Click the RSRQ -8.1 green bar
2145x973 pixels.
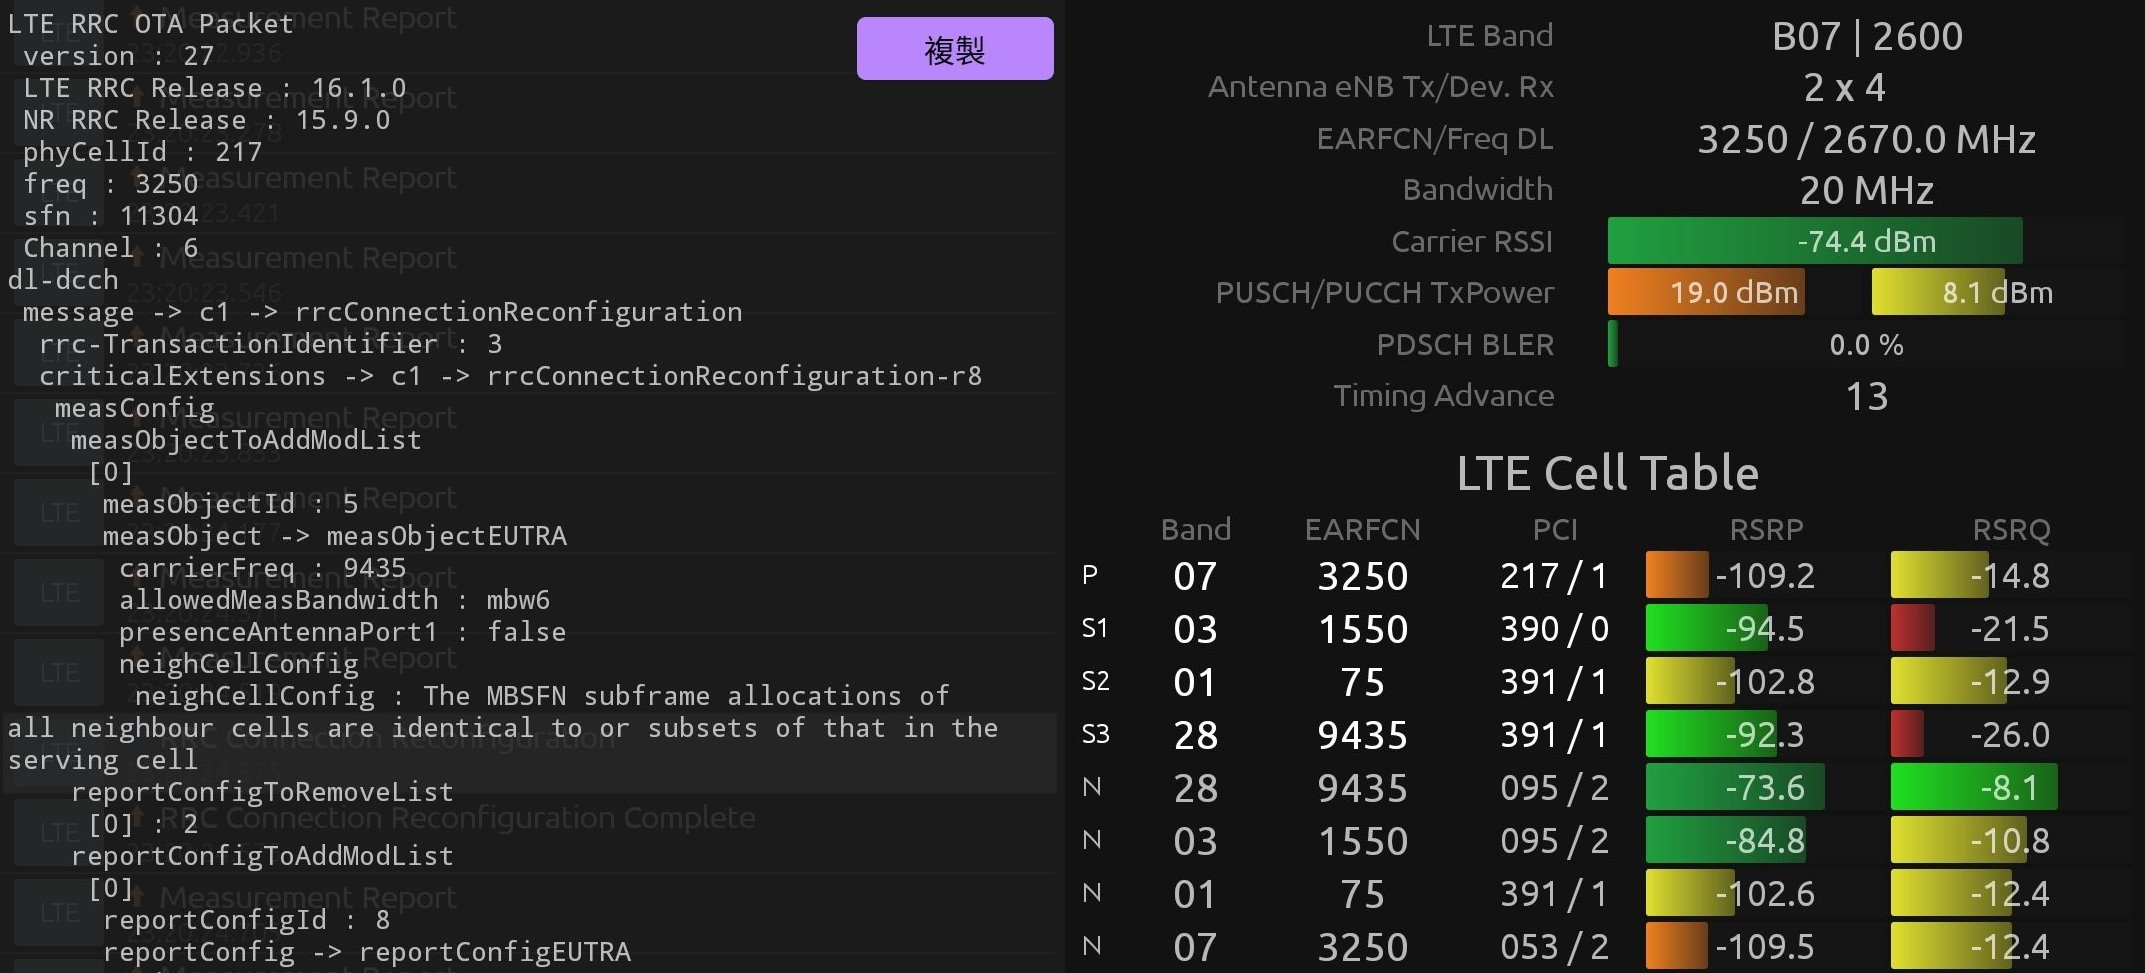[x=1974, y=788]
